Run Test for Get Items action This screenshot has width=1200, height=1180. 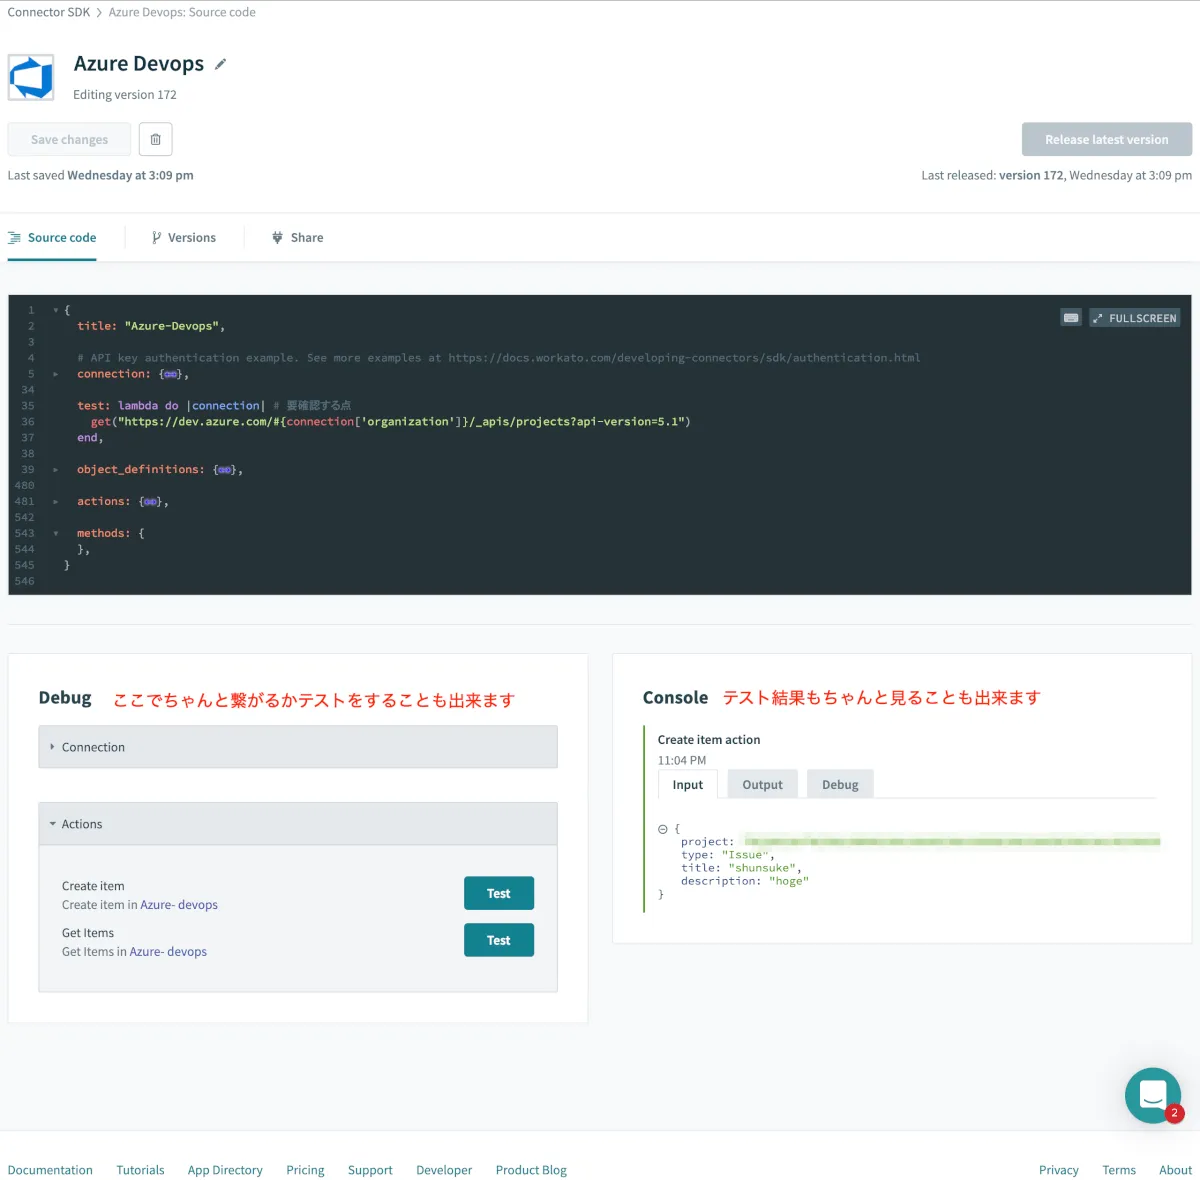point(498,940)
